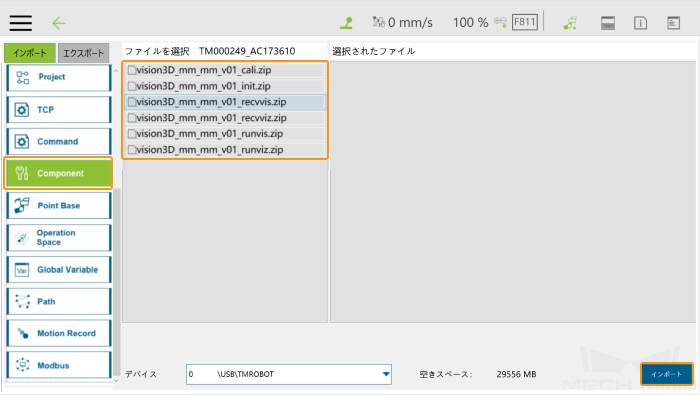700x395 pixels.
Task: Select the TCP category
Action: (x=59, y=110)
